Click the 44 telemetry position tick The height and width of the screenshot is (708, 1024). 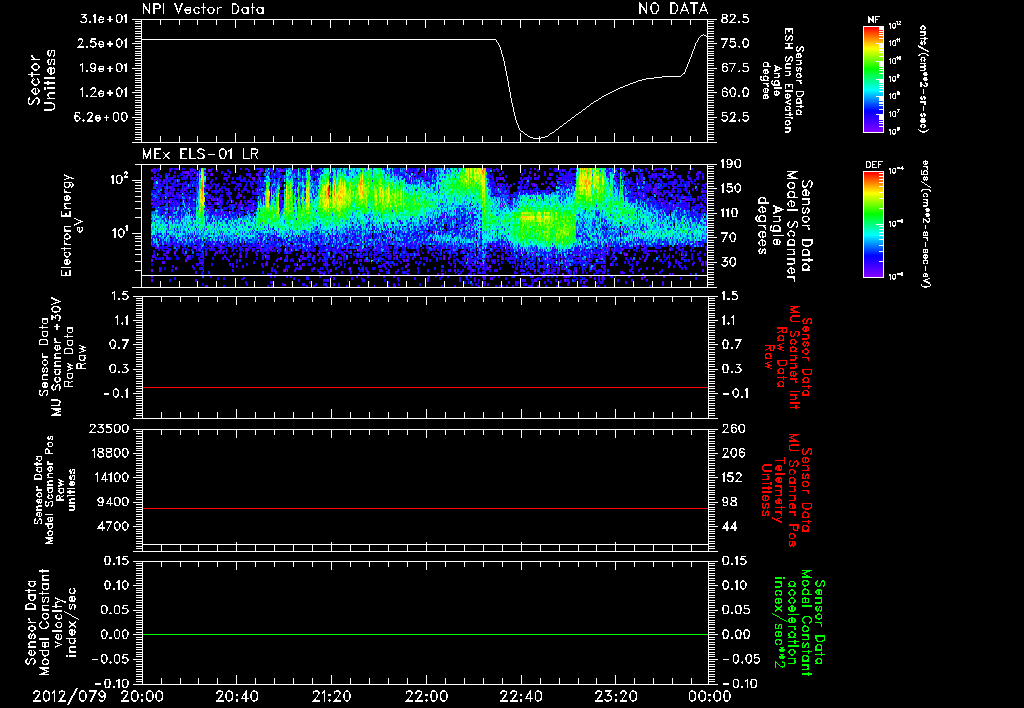(729, 526)
